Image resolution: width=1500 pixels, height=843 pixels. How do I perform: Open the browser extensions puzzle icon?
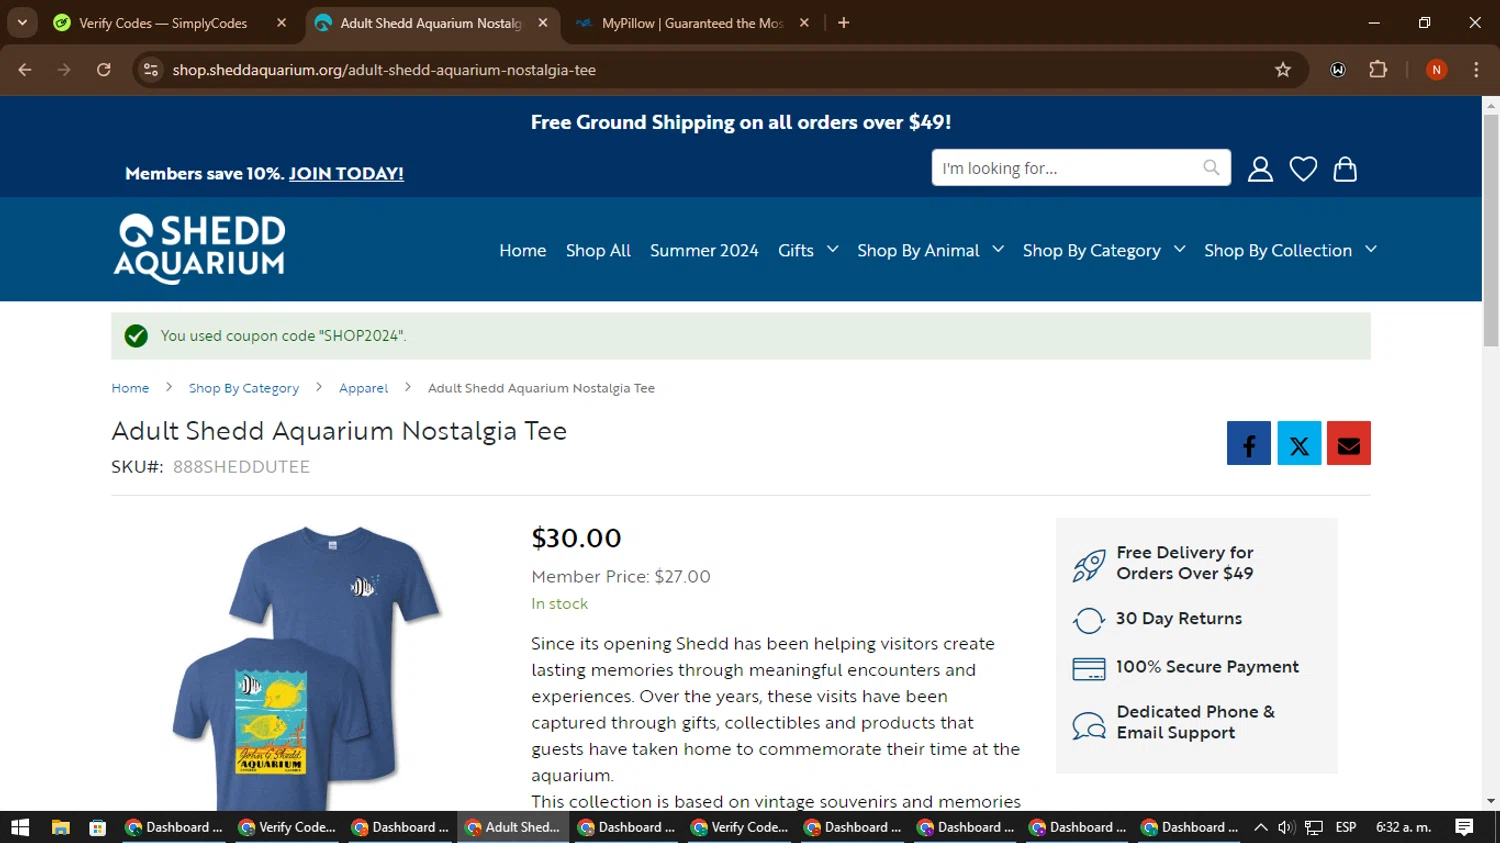(x=1378, y=70)
